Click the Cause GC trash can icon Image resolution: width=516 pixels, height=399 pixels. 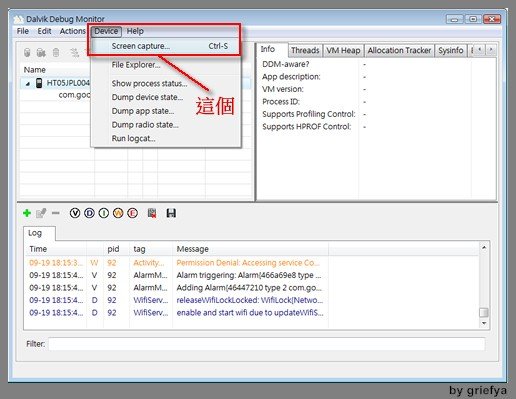[x=56, y=52]
